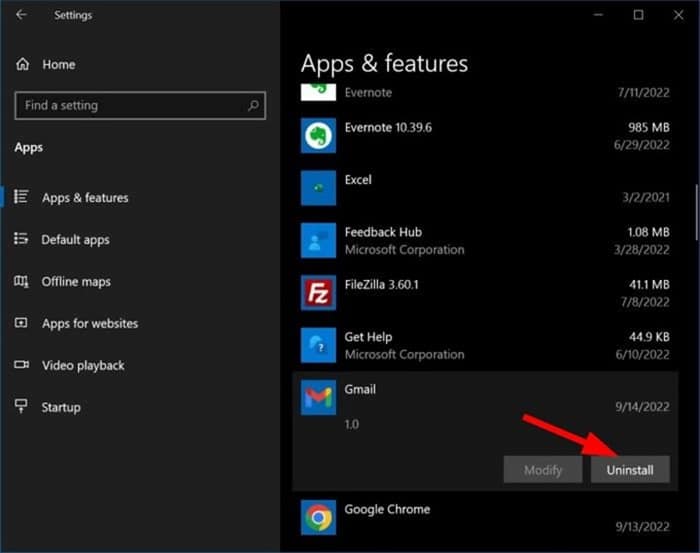
Task: Click the search magnifier icon
Action: tap(253, 105)
